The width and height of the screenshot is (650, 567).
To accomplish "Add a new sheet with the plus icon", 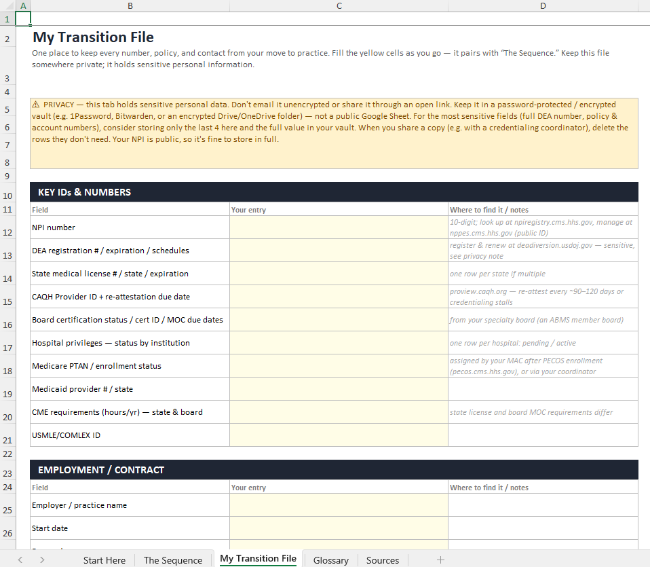I will [x=440, y=560].
